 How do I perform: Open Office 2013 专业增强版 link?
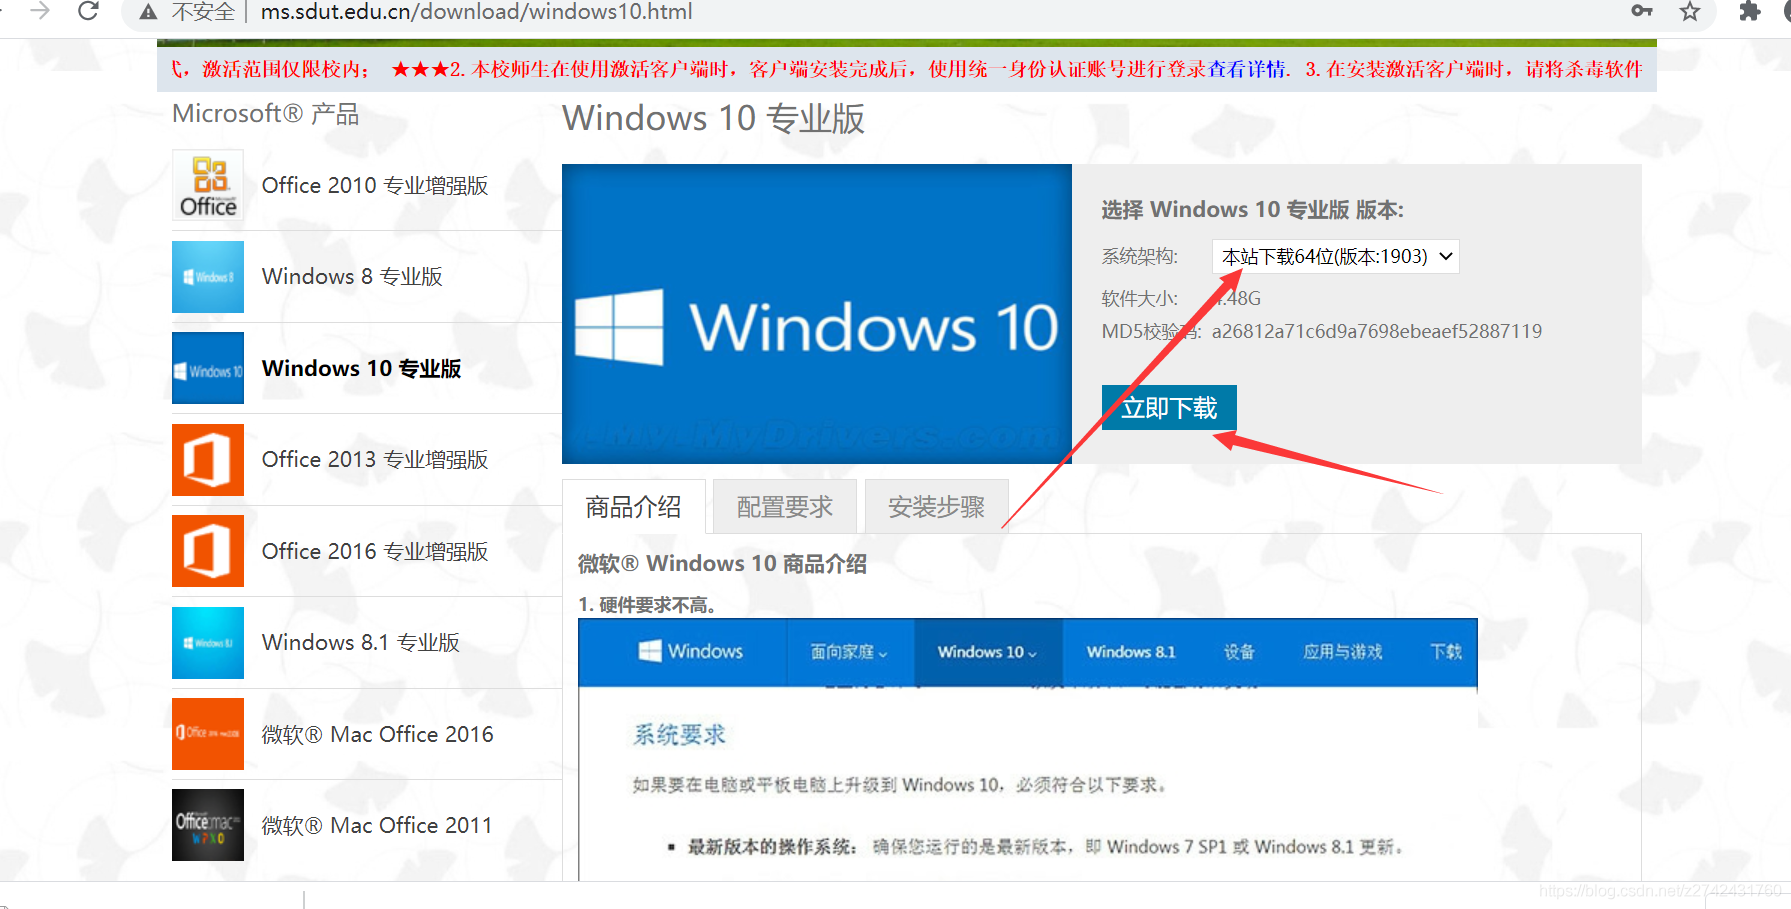(x=375, y=460)
